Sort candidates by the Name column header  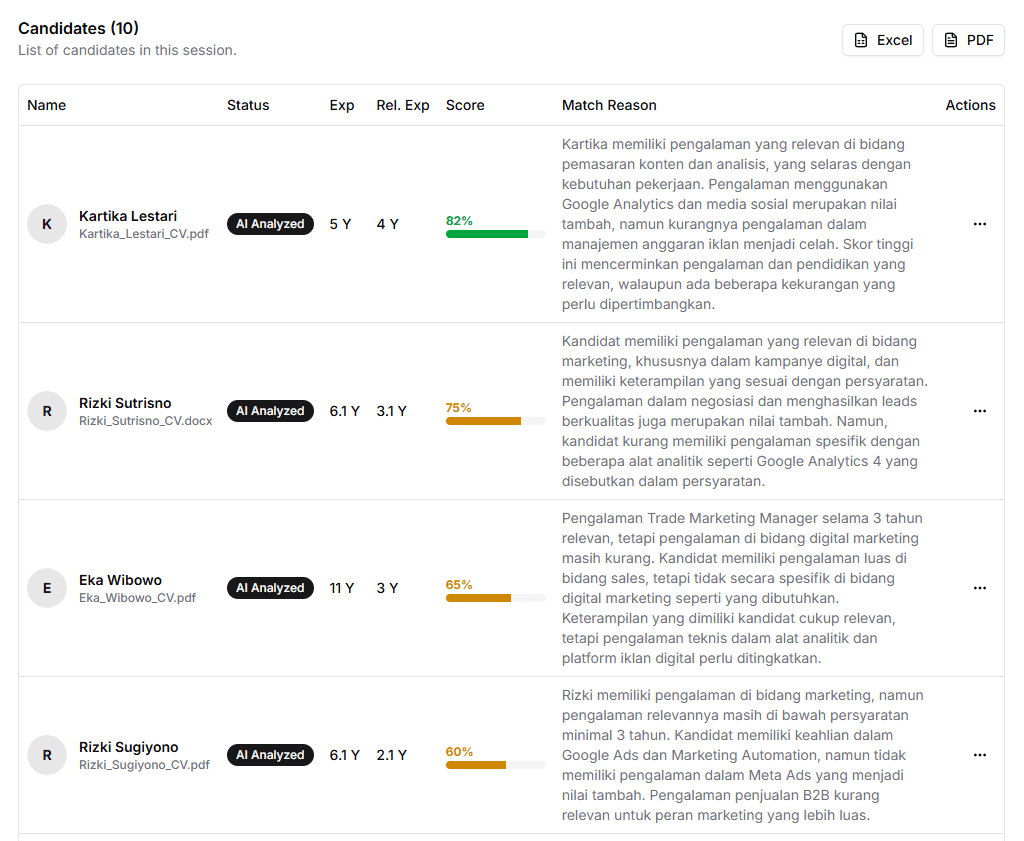(x=46, y=105)
